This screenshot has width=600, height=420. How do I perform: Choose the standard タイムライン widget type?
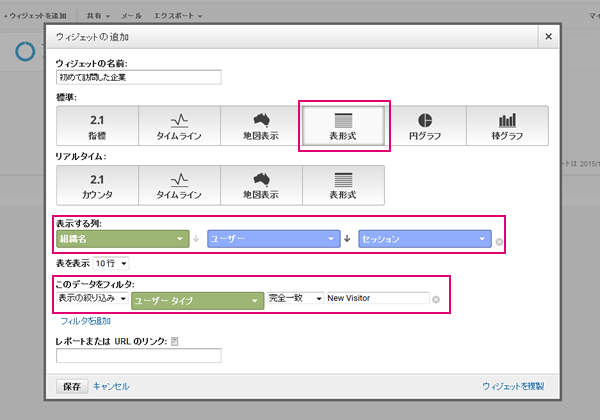coord(180,125)
